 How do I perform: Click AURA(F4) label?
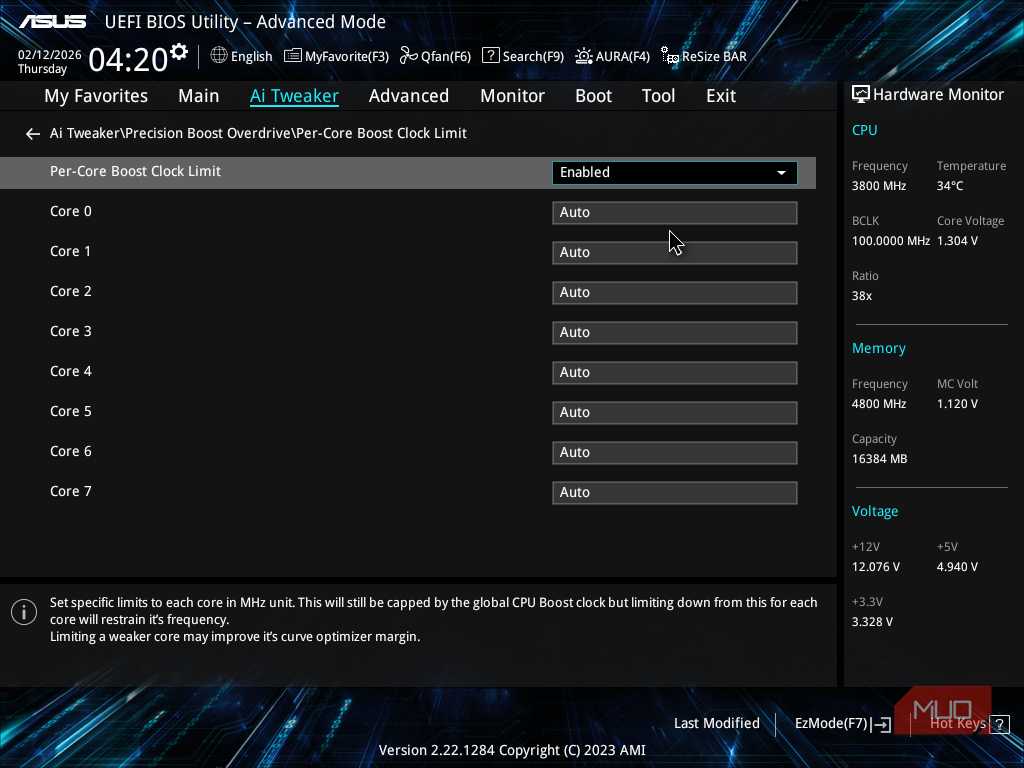(x=622, y=57)
